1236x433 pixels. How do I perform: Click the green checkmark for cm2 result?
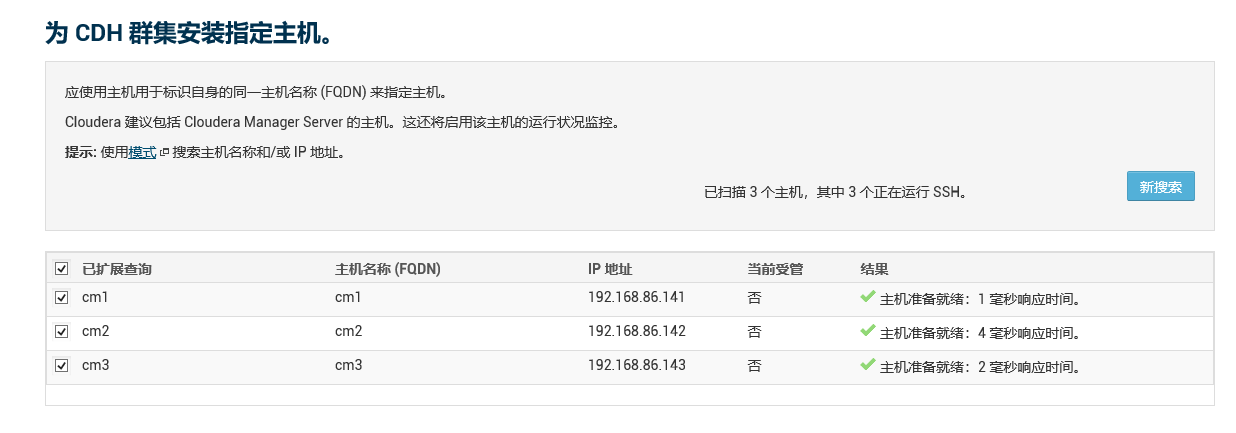click(x=867, y=331)
